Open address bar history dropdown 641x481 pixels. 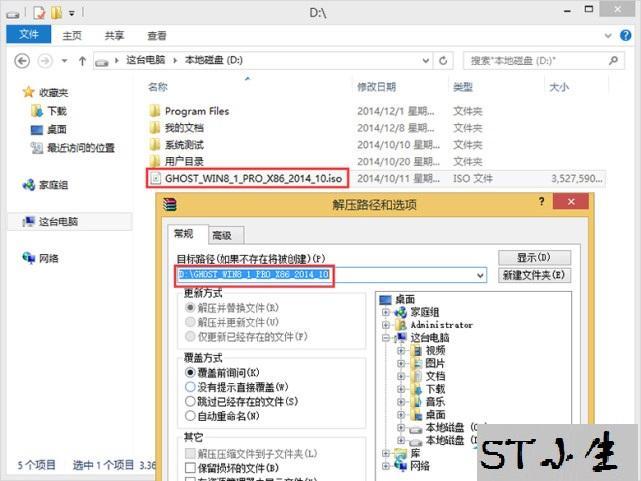click(x=425, y=61)
